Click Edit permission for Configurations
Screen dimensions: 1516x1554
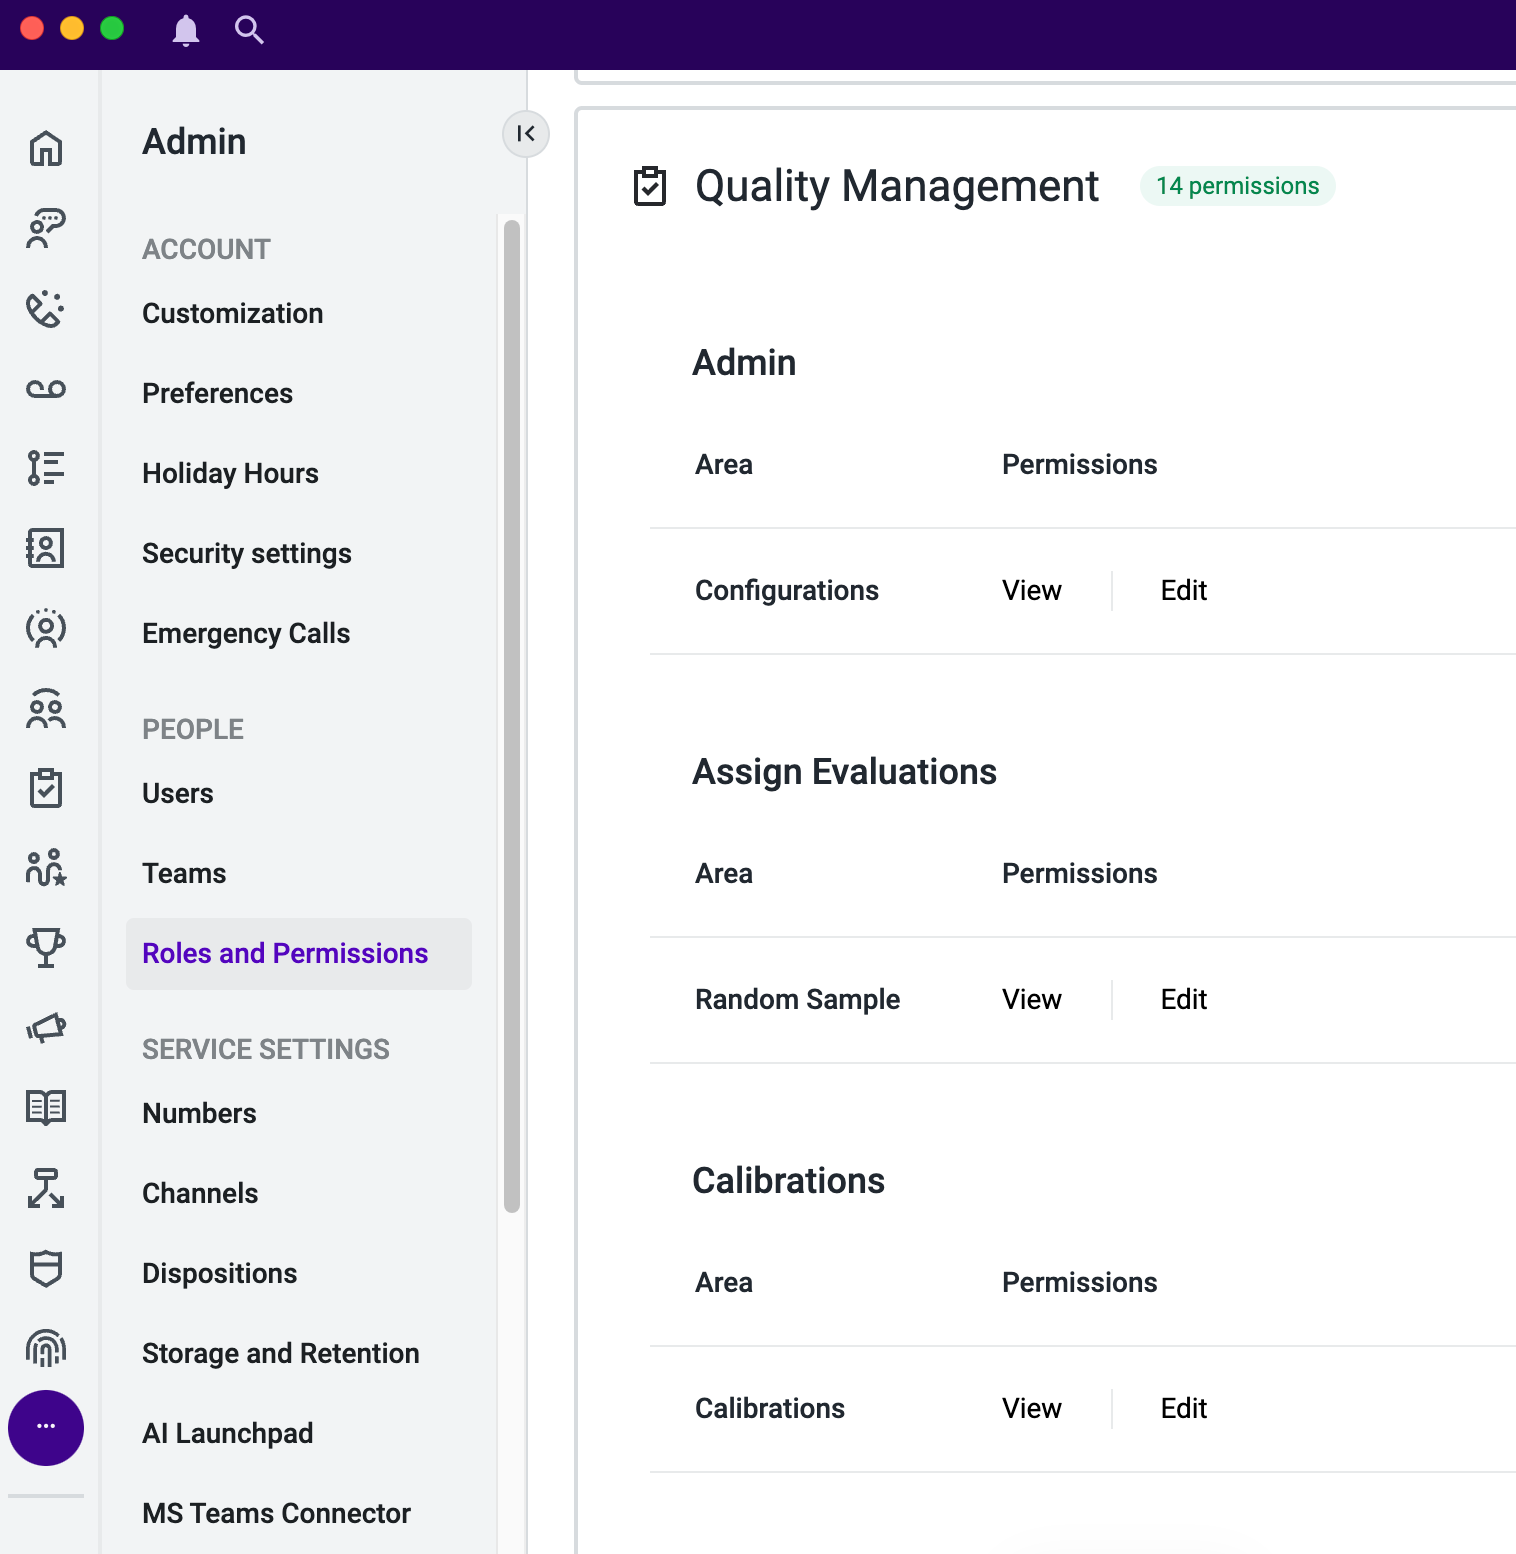(x=1184, y=590)
